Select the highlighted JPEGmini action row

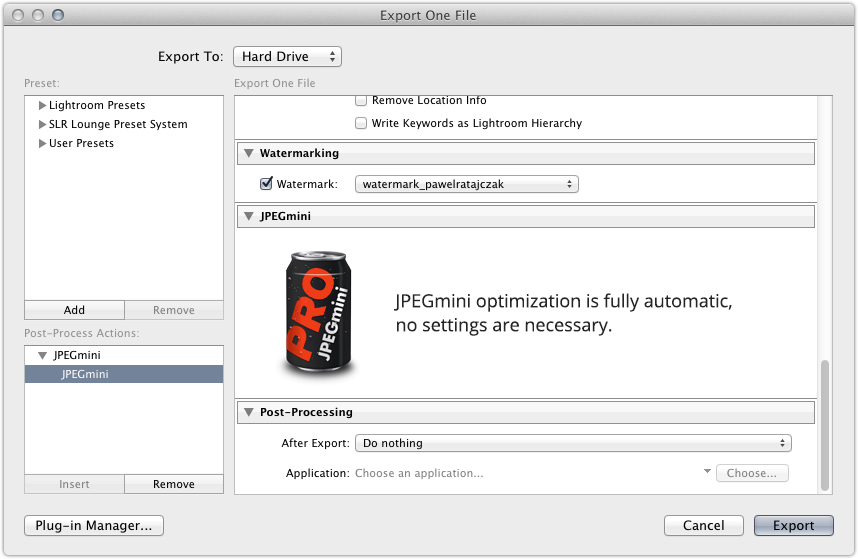pyautogui.click(x=124, y=374)
